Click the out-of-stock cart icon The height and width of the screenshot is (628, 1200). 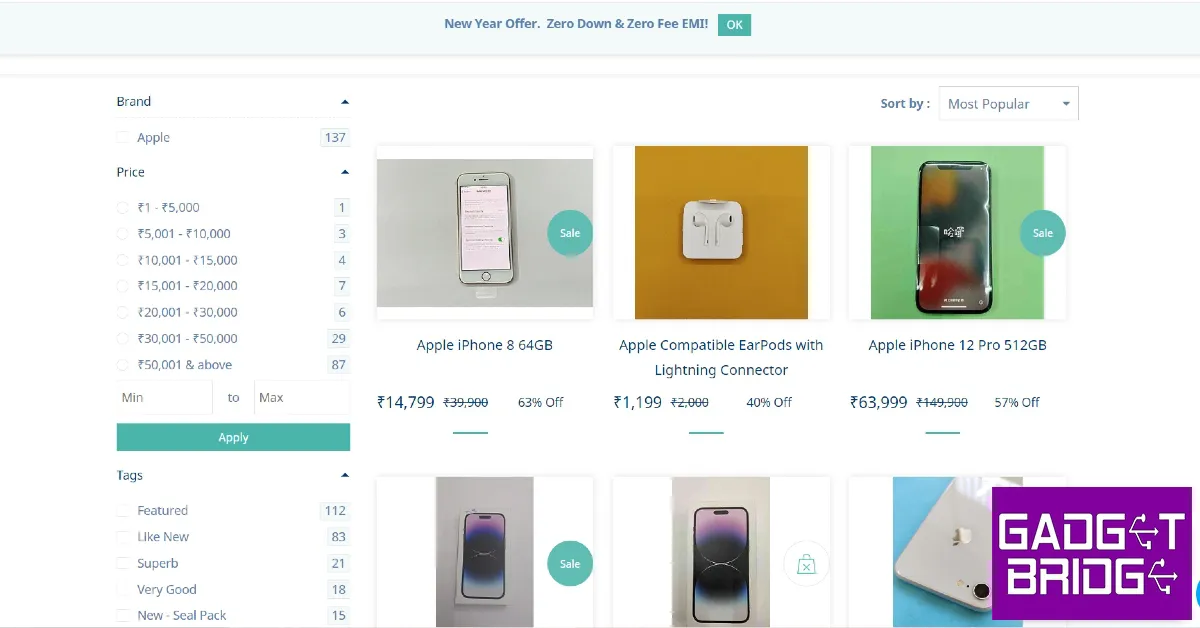pyautogui.click(x=806, y=565)
